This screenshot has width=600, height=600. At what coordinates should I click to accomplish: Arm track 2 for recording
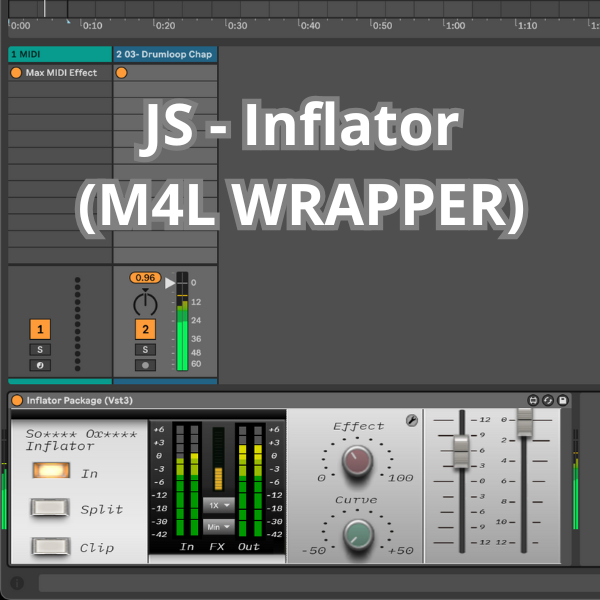[145, 365]
